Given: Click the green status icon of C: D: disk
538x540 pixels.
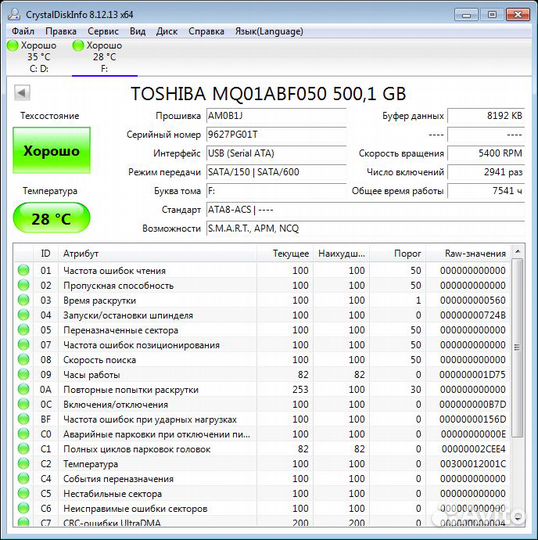Looking at the screenshot, I should point(13,45).
